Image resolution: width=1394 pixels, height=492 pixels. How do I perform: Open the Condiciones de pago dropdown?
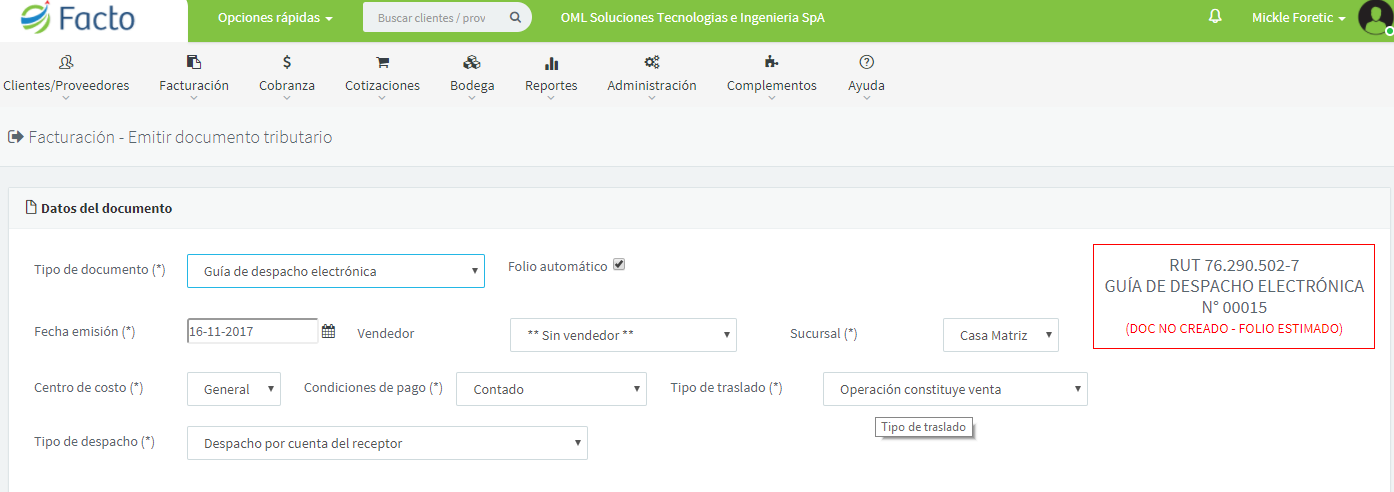pos(551,389)
